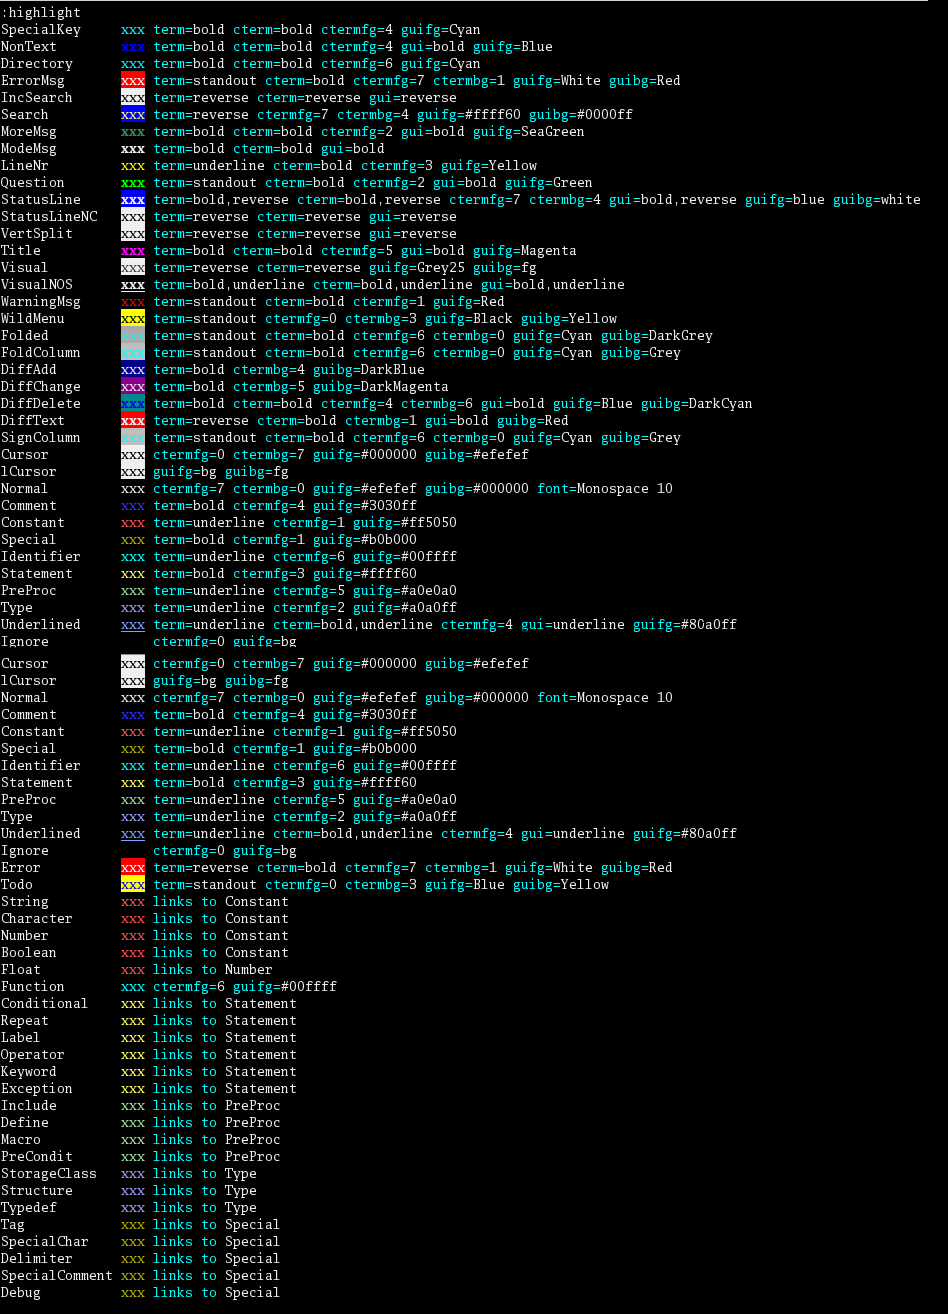Click the Repeat group name
948x1314 pixels.
pyautogui.click(x=25, y=1021)
